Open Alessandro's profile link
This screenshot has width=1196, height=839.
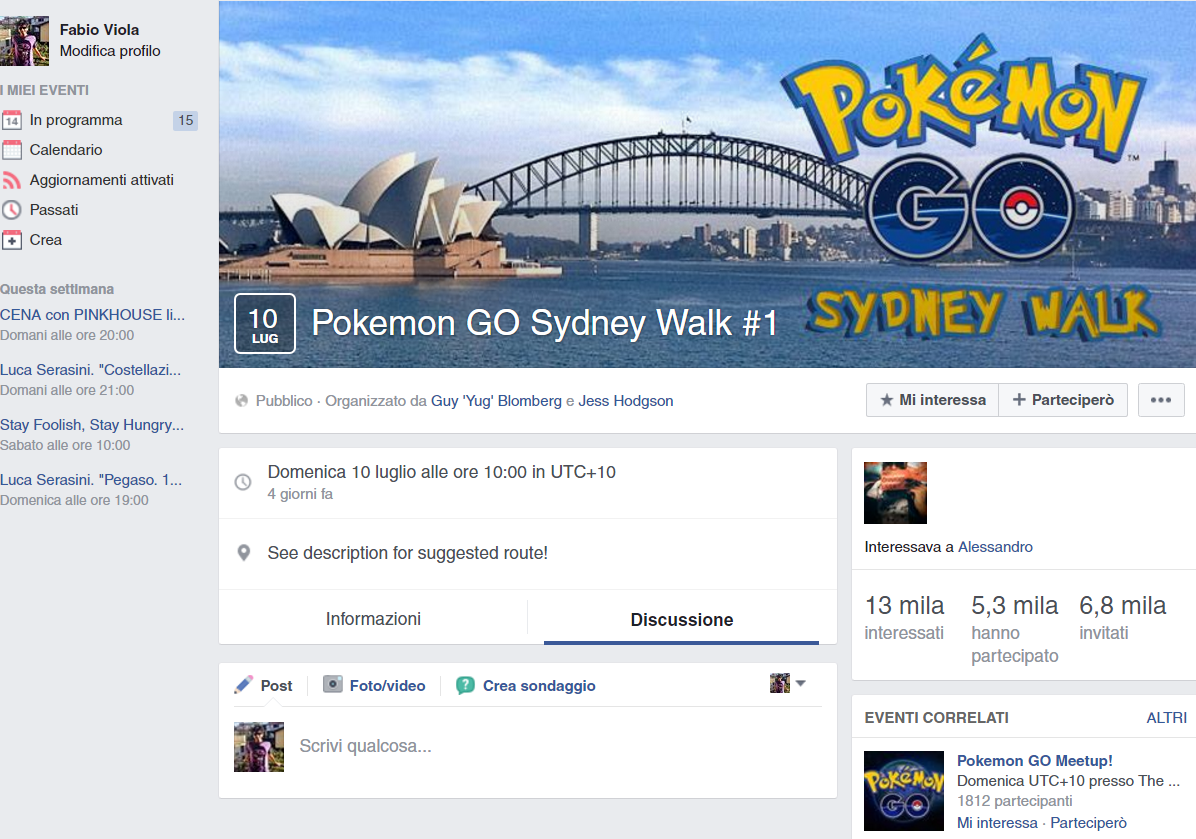(995, 547)
